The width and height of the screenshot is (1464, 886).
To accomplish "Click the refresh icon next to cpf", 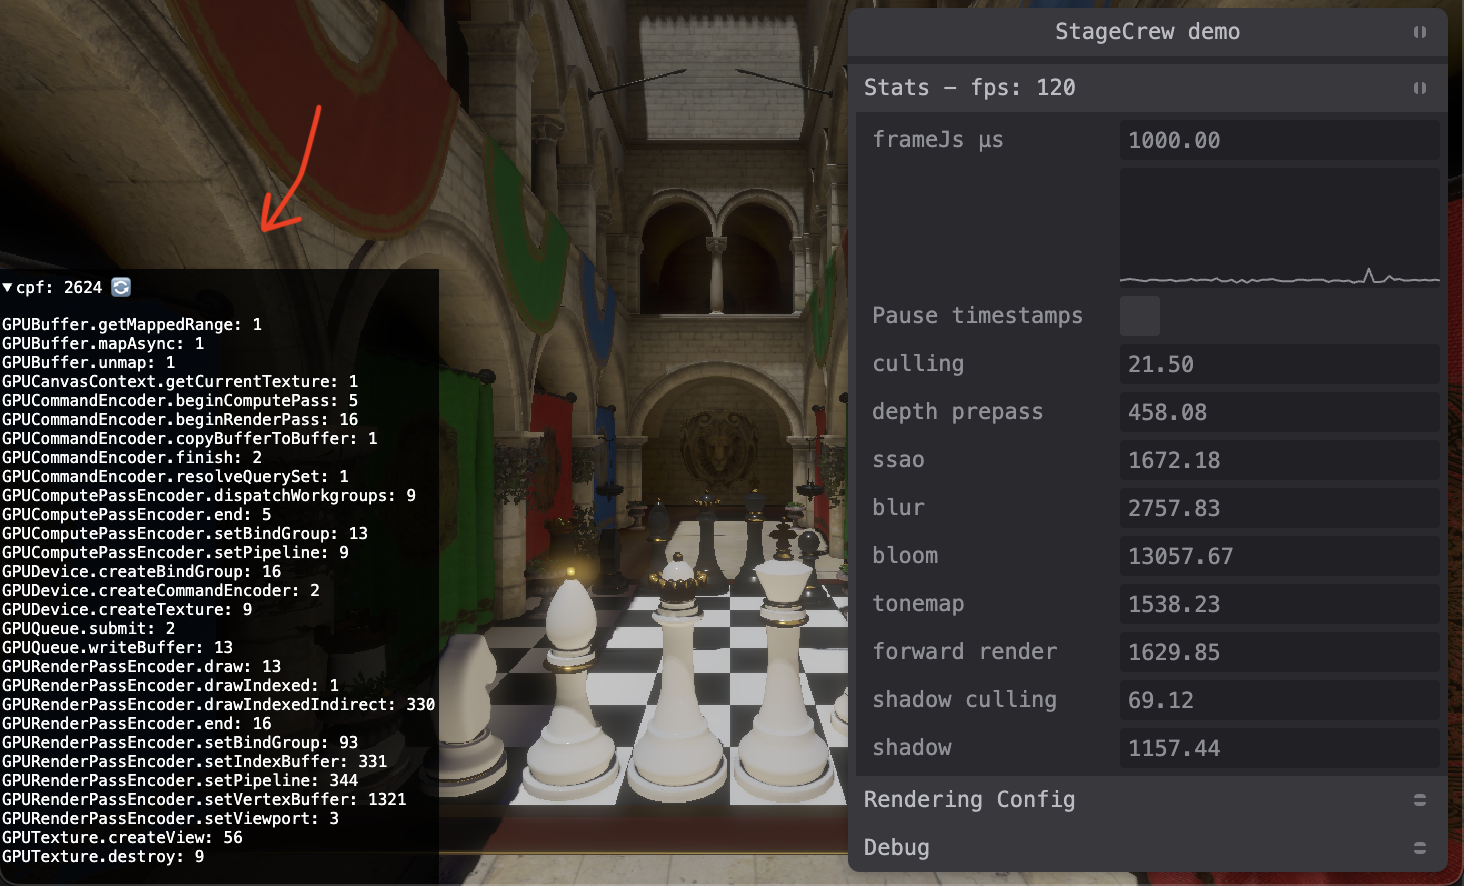I will [x=121, y=287].
